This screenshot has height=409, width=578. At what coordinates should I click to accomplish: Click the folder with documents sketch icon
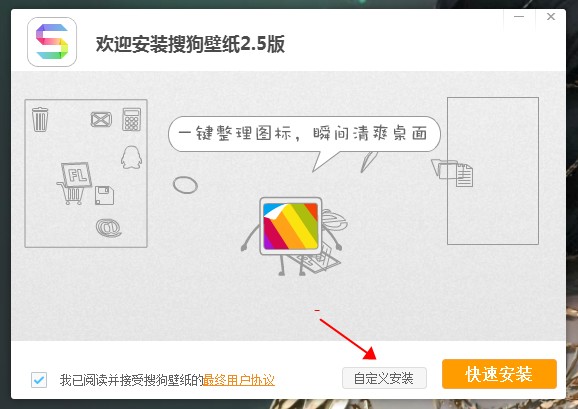452,172
